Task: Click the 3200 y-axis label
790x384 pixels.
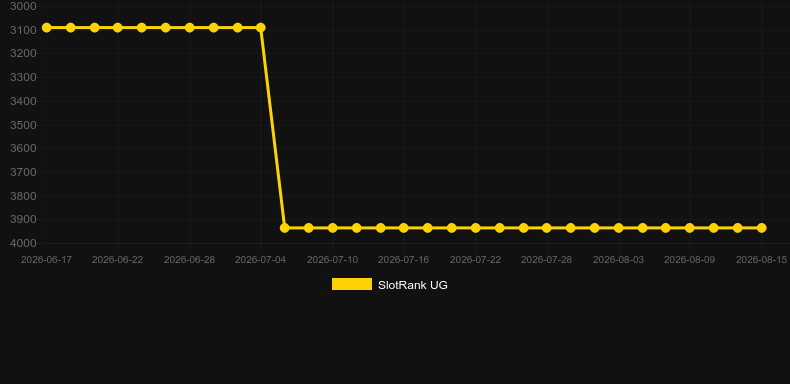Action: click(23, 53)
